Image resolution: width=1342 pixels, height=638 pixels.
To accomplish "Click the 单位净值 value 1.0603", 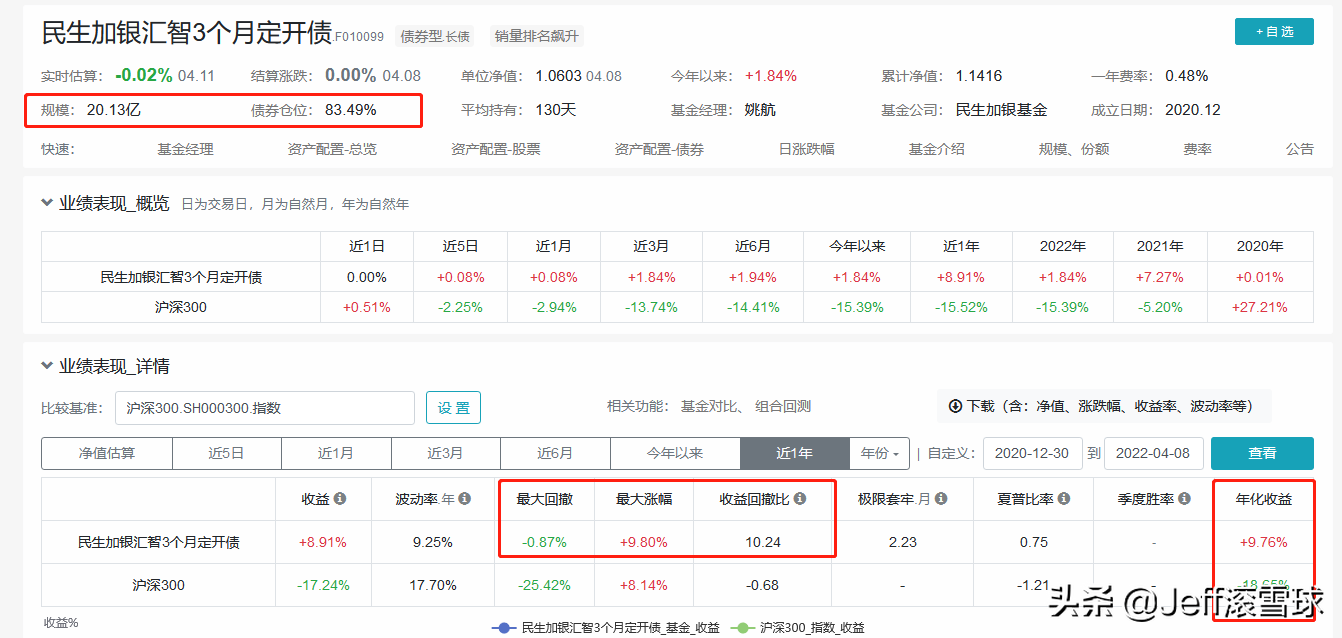I will 558,76.
